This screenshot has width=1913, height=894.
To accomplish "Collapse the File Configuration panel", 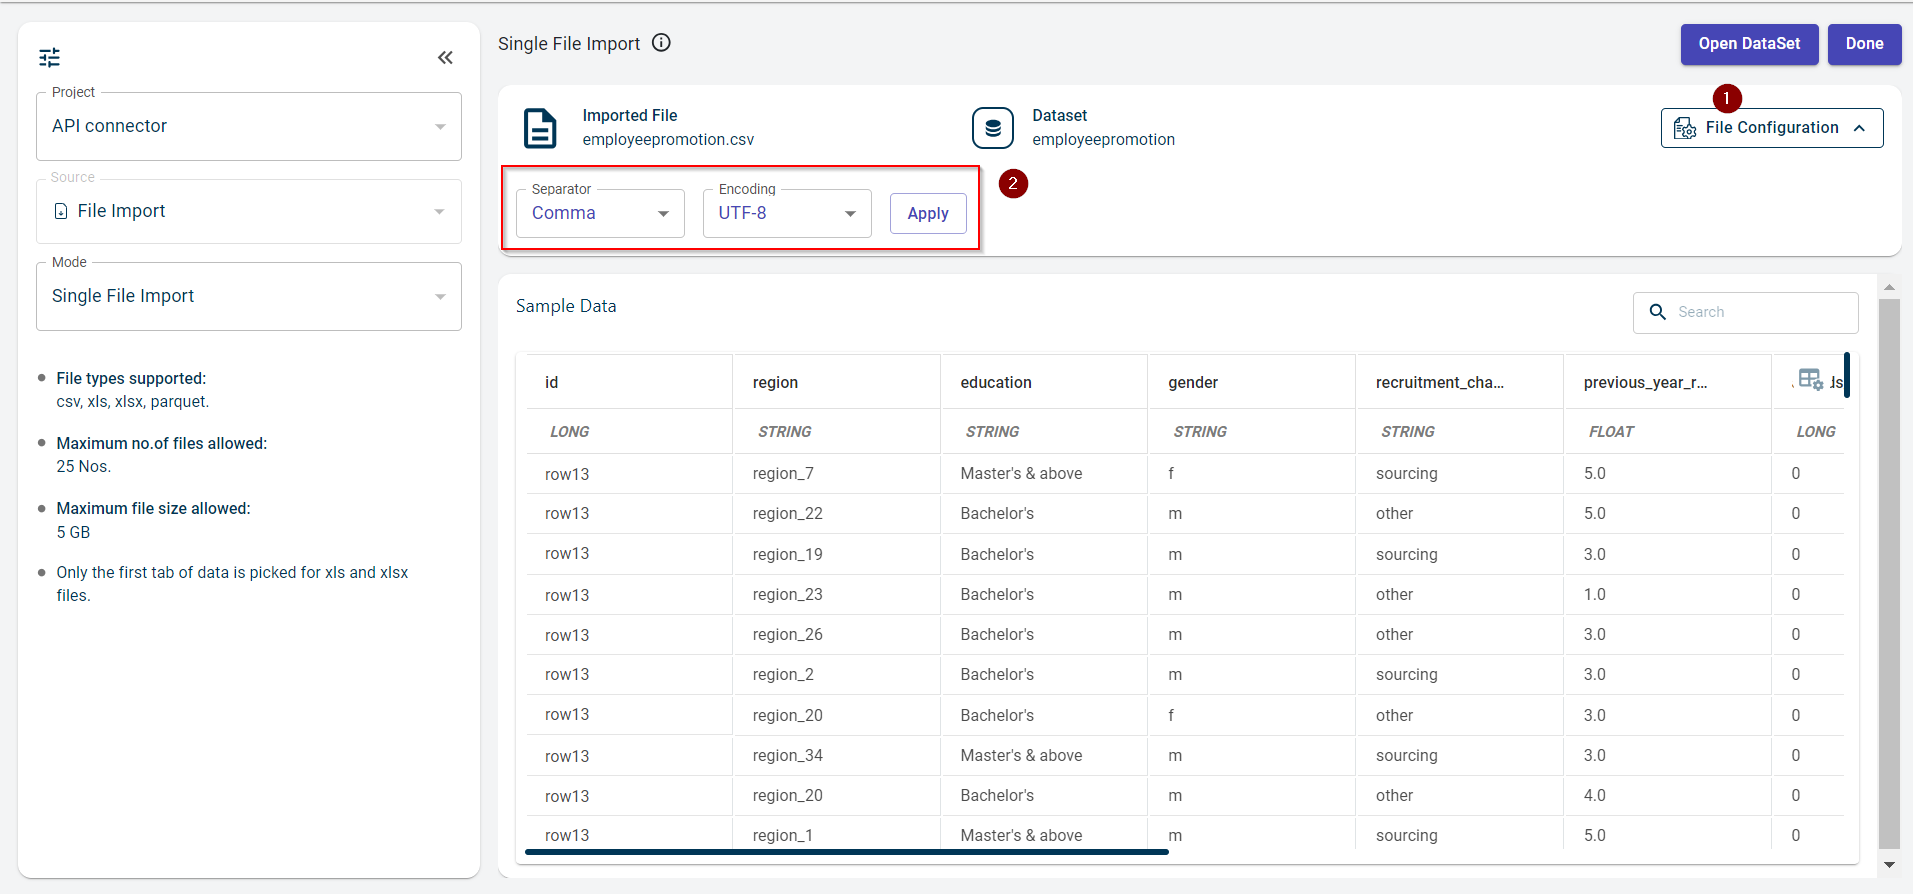I will [1859, 128].
